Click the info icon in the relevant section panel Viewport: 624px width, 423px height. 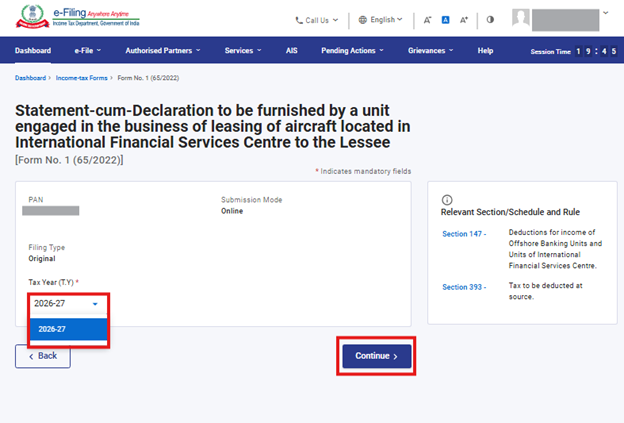[447, 199]
